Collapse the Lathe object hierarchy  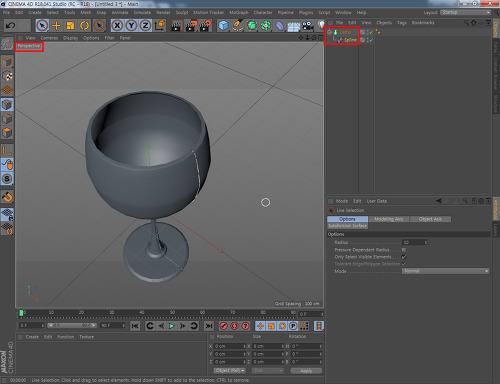329,32
